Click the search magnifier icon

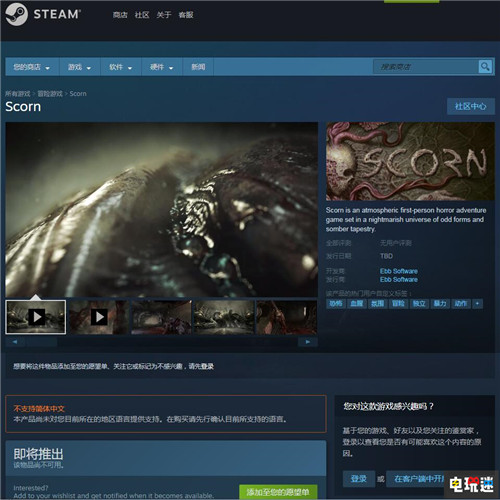(485, 67)
